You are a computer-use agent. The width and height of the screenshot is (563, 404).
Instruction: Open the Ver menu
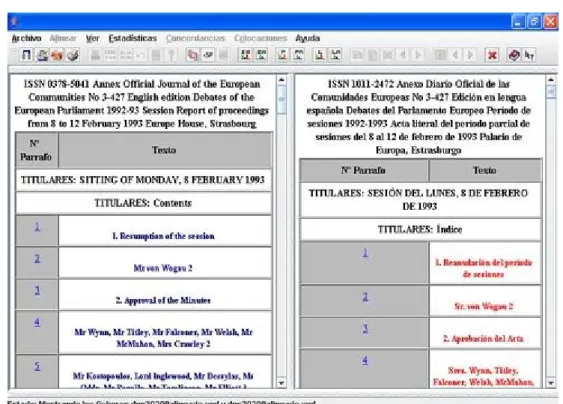point(92,38)
